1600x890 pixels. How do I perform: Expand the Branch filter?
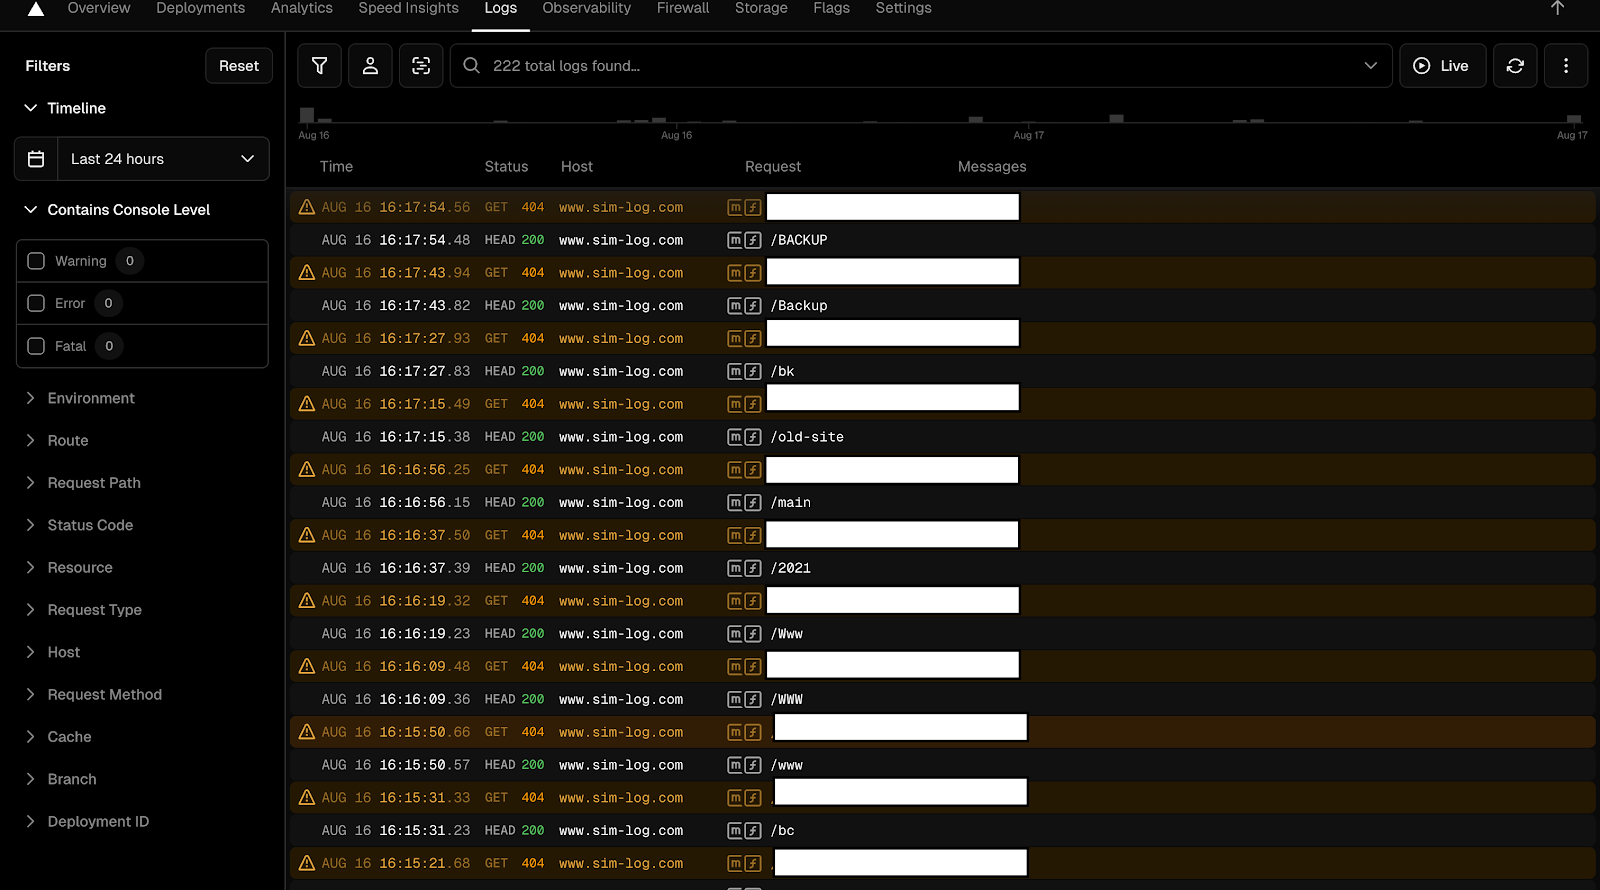[x=61, y=779]
